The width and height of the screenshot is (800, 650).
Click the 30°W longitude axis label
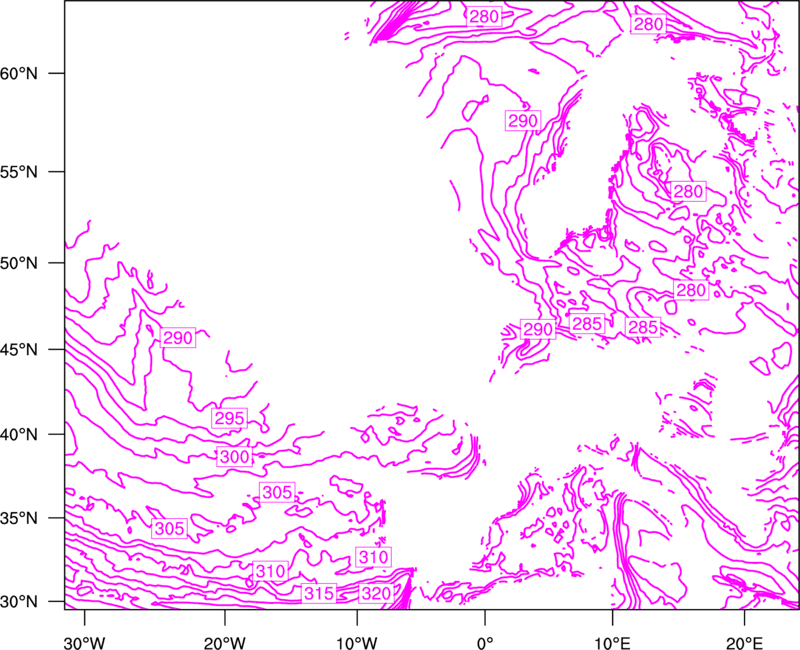[84, 643]
